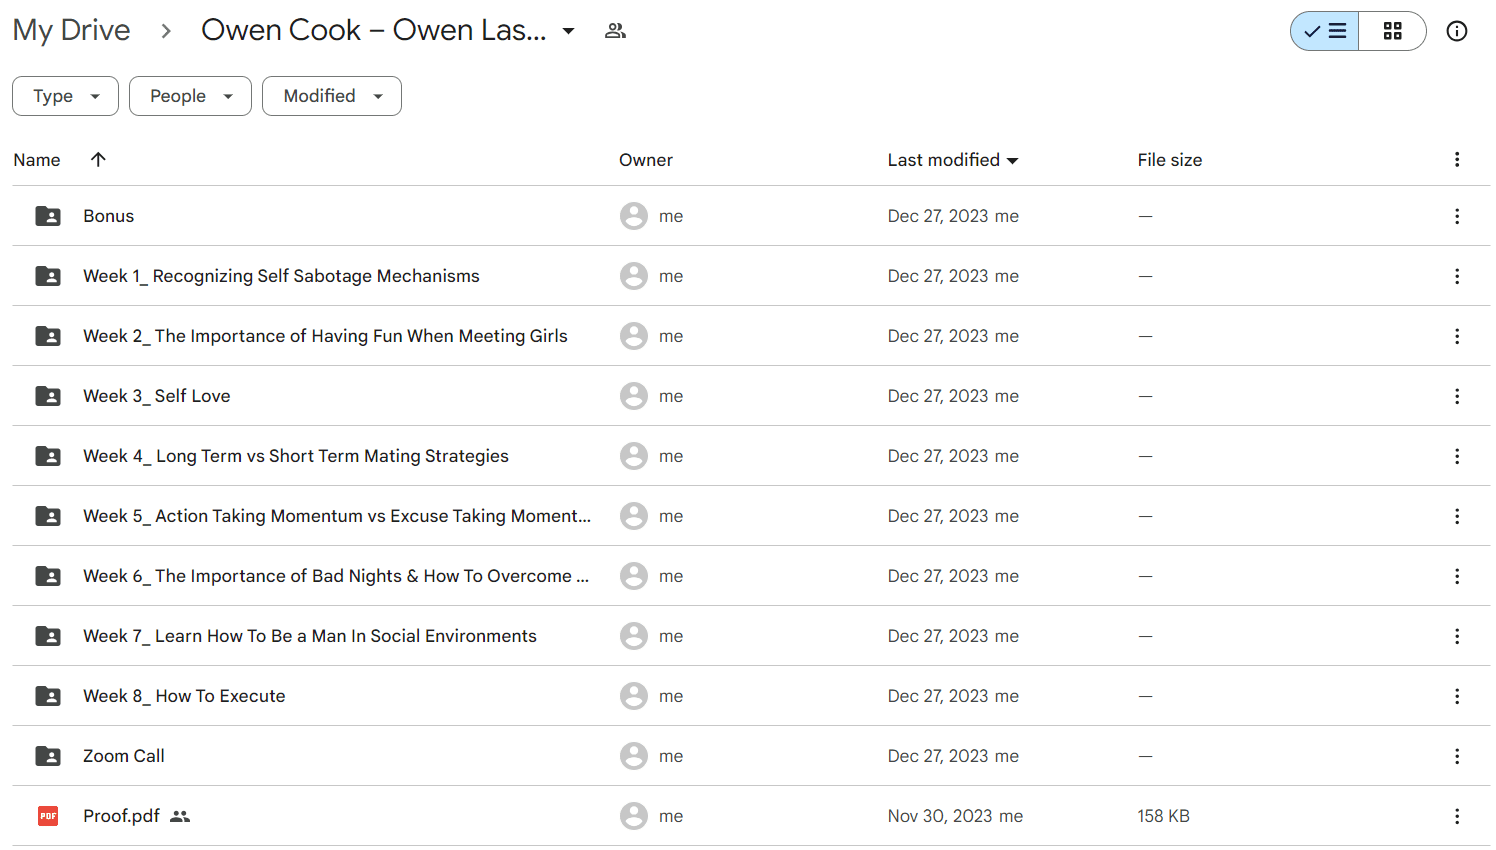1496x850 pixels.
Task: Open more options for Week 2 folder row
Action: [1457, 336]
